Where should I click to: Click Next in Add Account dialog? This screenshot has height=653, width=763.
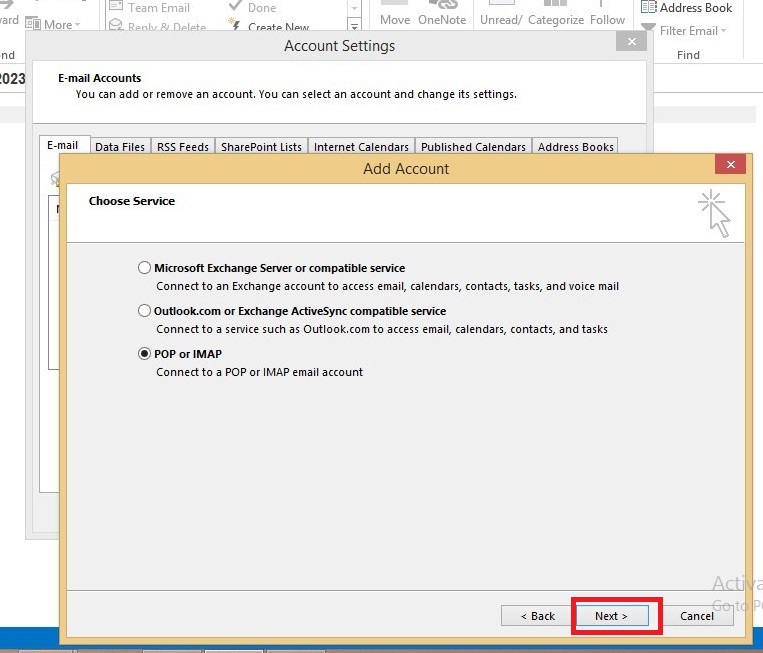click(612, 616)
